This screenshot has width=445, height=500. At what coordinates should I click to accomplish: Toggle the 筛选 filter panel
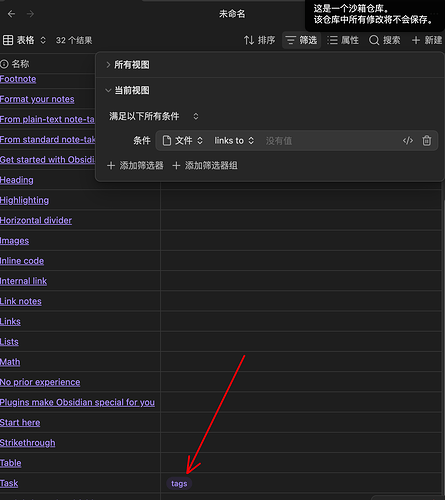pos(301,40)
